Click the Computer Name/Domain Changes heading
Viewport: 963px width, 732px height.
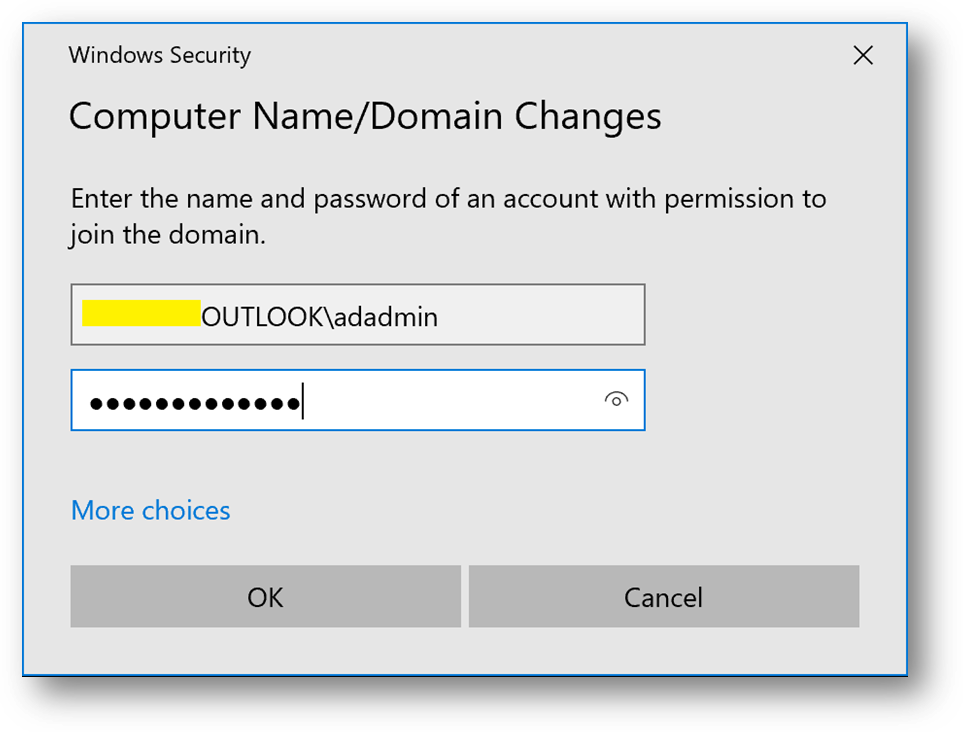click(x=365, y=117)
